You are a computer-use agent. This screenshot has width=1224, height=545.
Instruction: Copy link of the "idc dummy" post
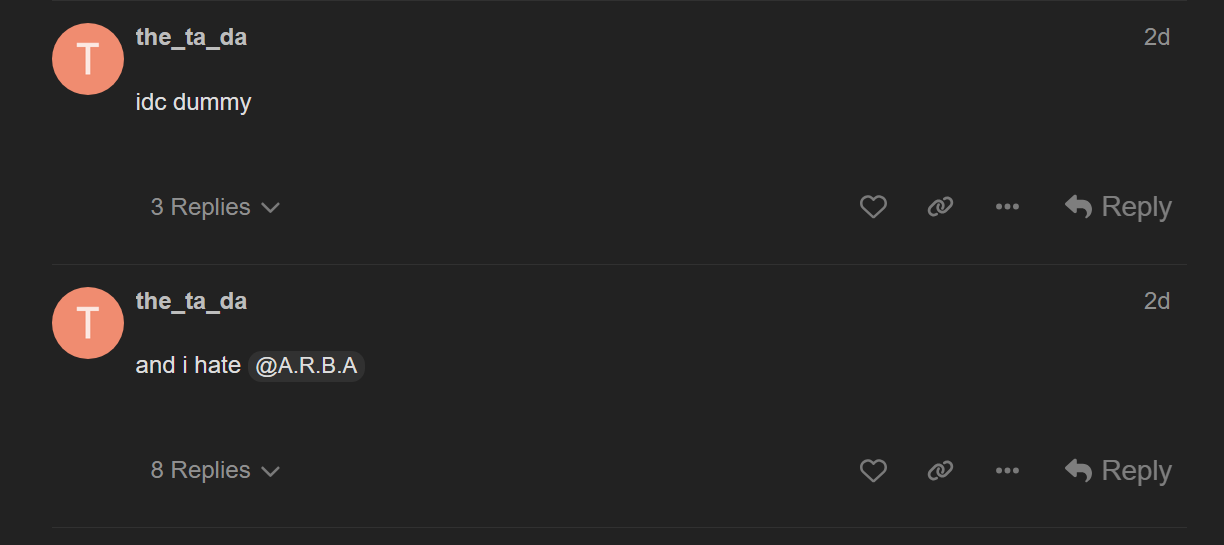tap(940, 207)
